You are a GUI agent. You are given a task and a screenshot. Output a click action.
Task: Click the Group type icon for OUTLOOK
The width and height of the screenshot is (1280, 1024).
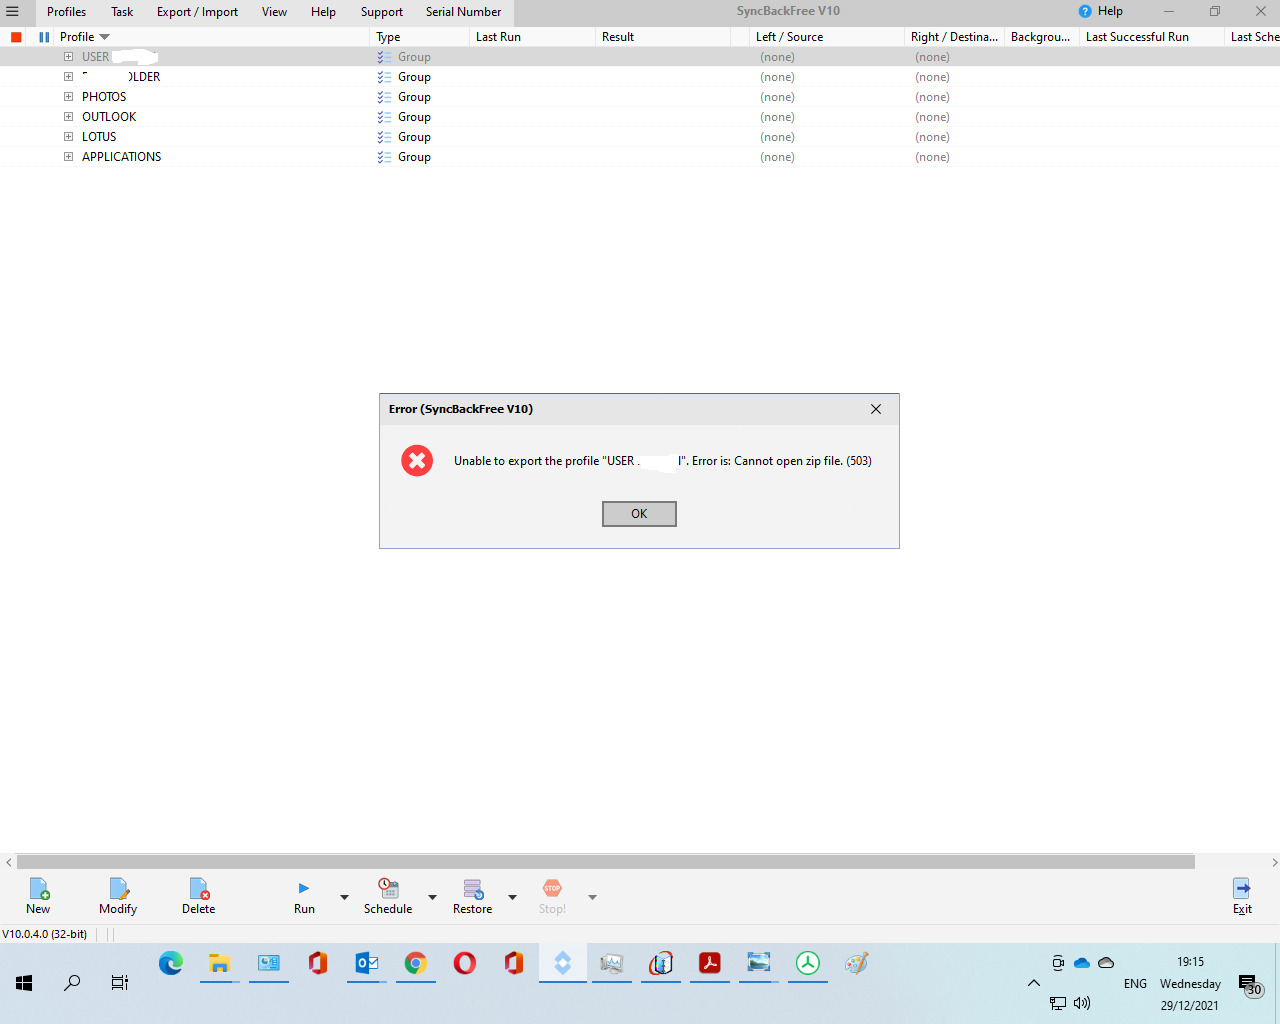pyautogui.click(x=384, y=117)
